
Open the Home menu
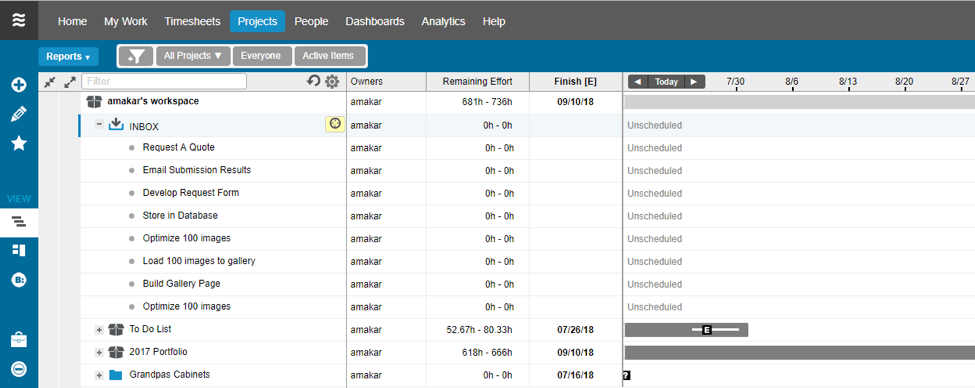point(72,21)
